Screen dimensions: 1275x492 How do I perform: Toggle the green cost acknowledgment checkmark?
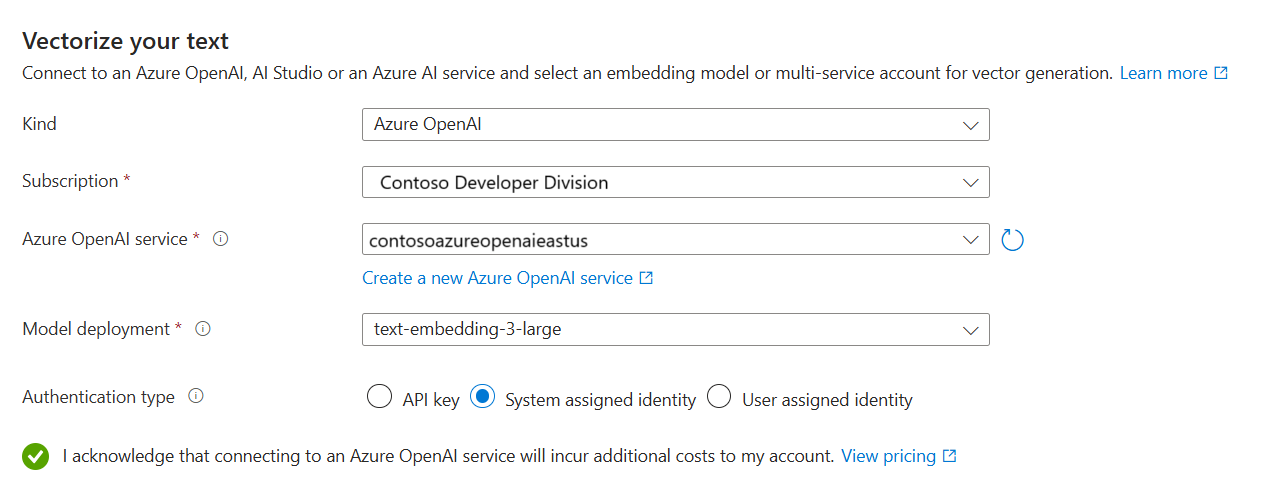pos(36,457)
